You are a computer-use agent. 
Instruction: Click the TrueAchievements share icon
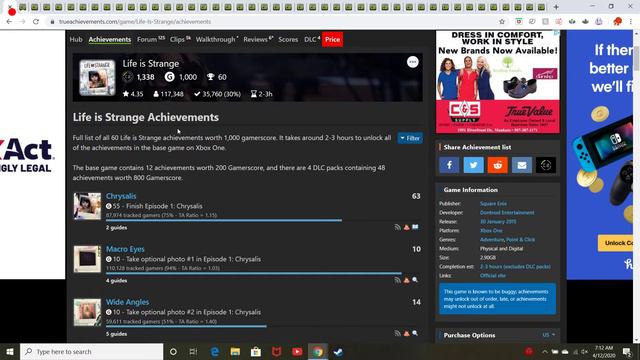point(546,165)
